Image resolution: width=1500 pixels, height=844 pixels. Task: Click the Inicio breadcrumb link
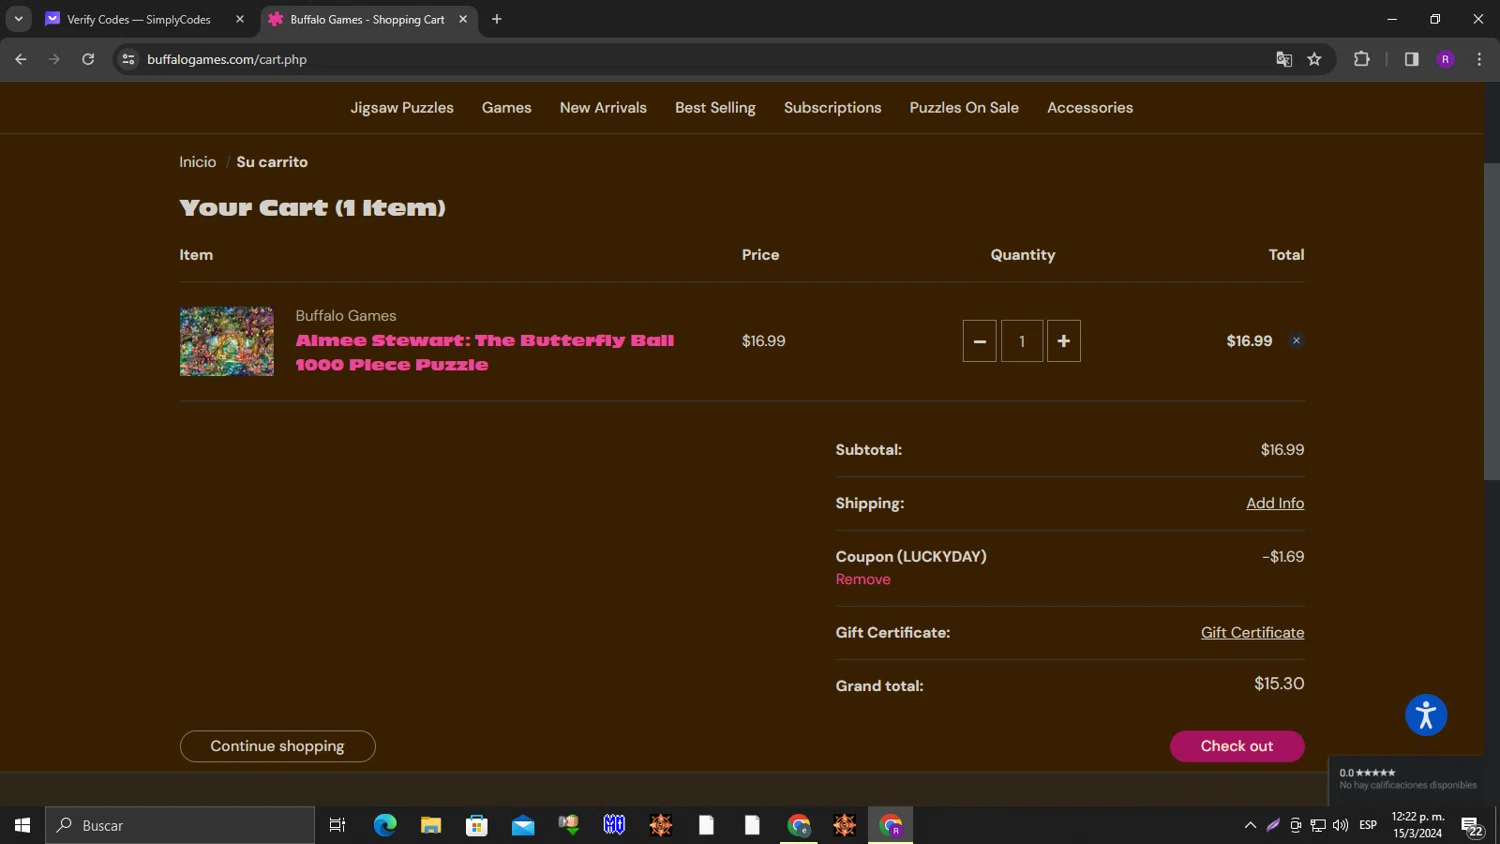click(198, 162)
